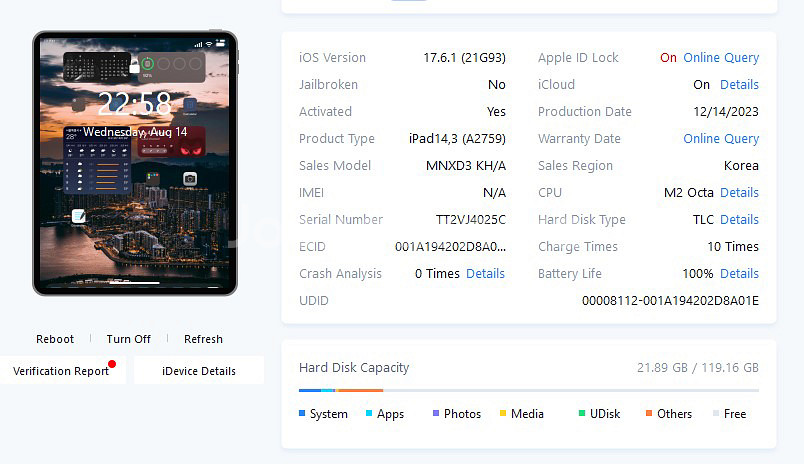The width and height of the screenshot is (804, 464).
Task: Click the production date 12/14/2023
Action: point(726,112)
